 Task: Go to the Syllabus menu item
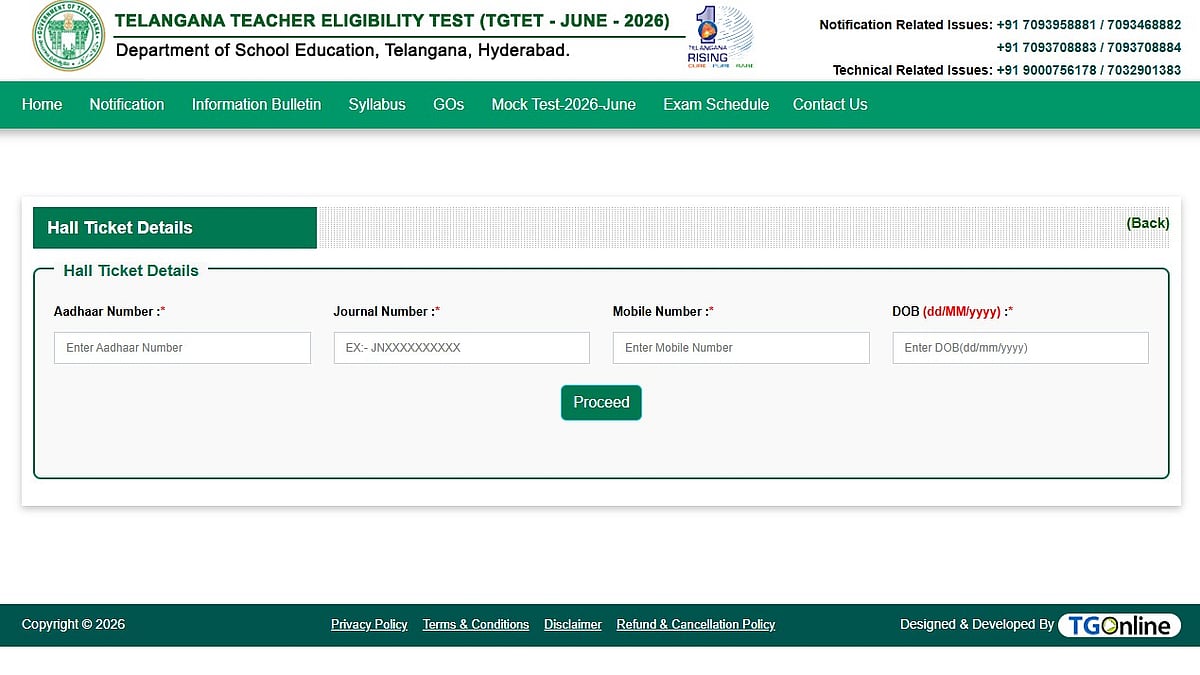(377, 104)
